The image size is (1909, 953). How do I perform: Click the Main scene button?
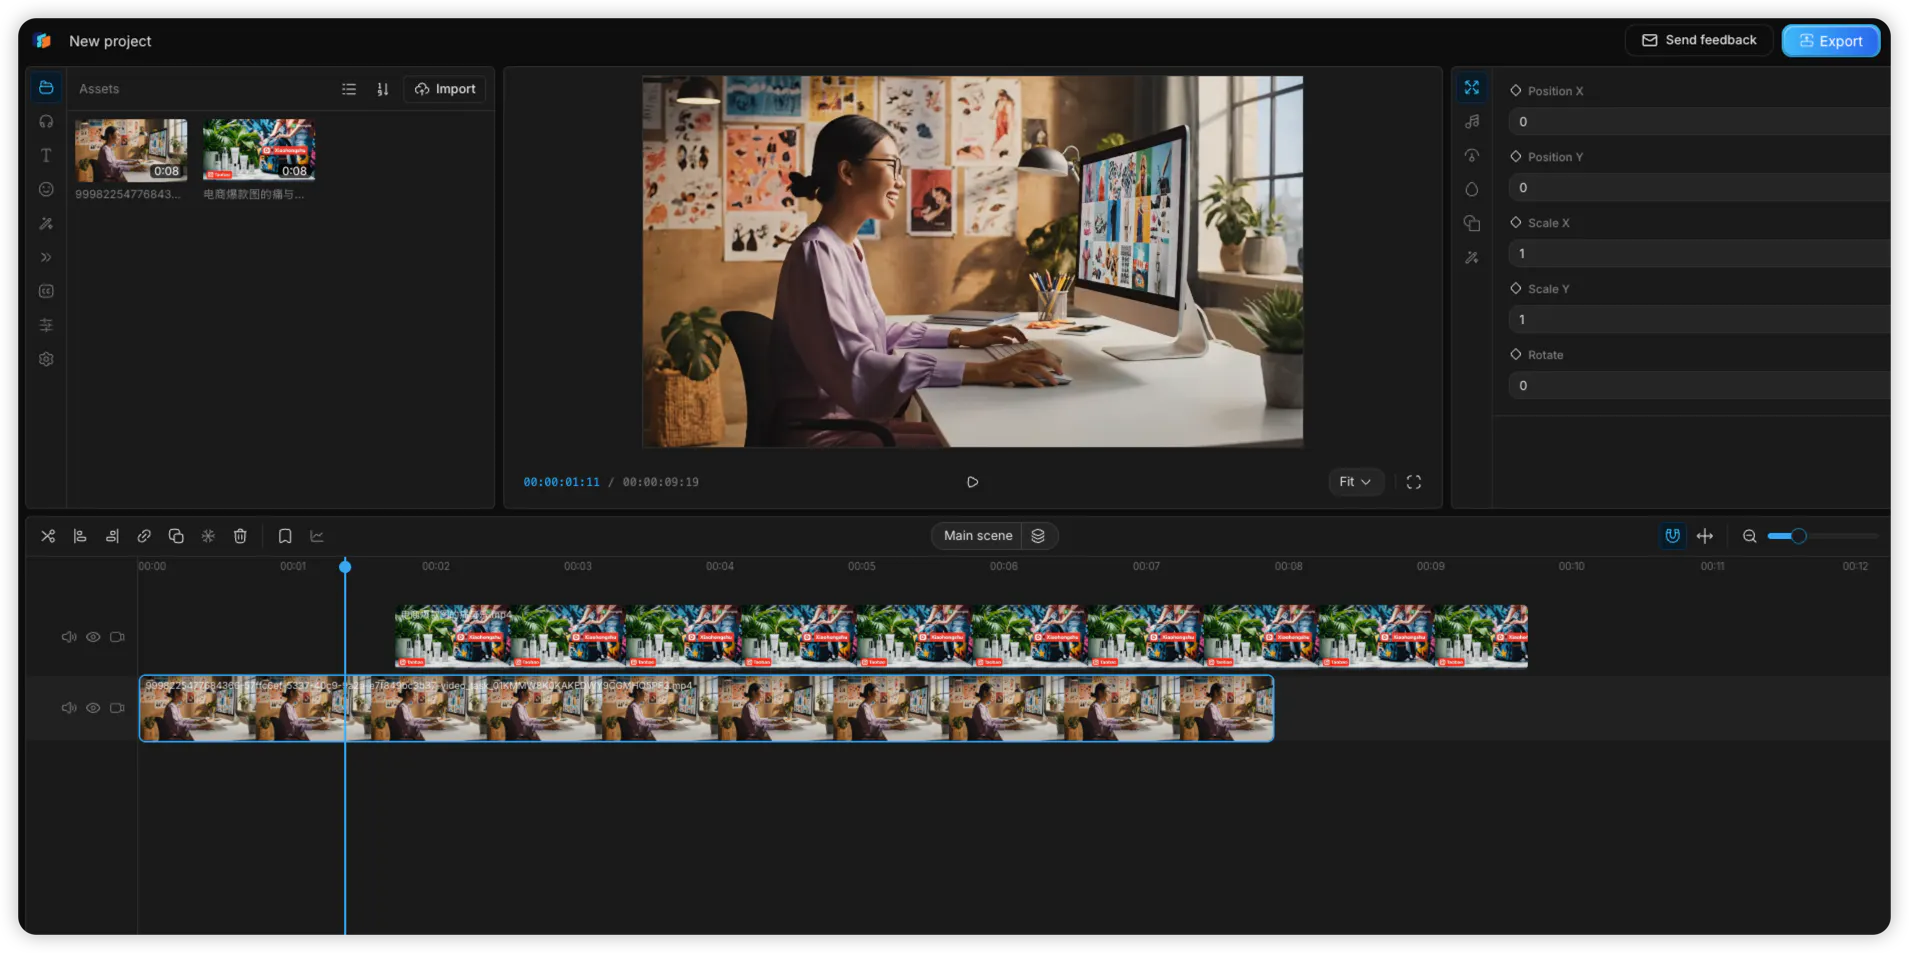[x=977, y=536]
